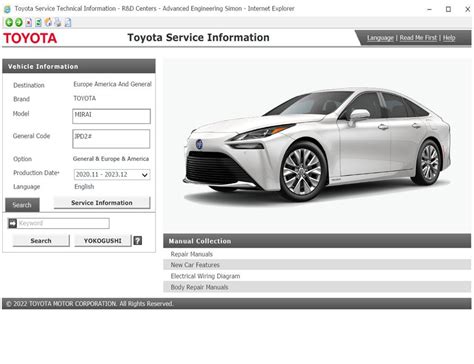474x364 pixels.
Task: Click the 'English' language value
Action: pos(84,187)
